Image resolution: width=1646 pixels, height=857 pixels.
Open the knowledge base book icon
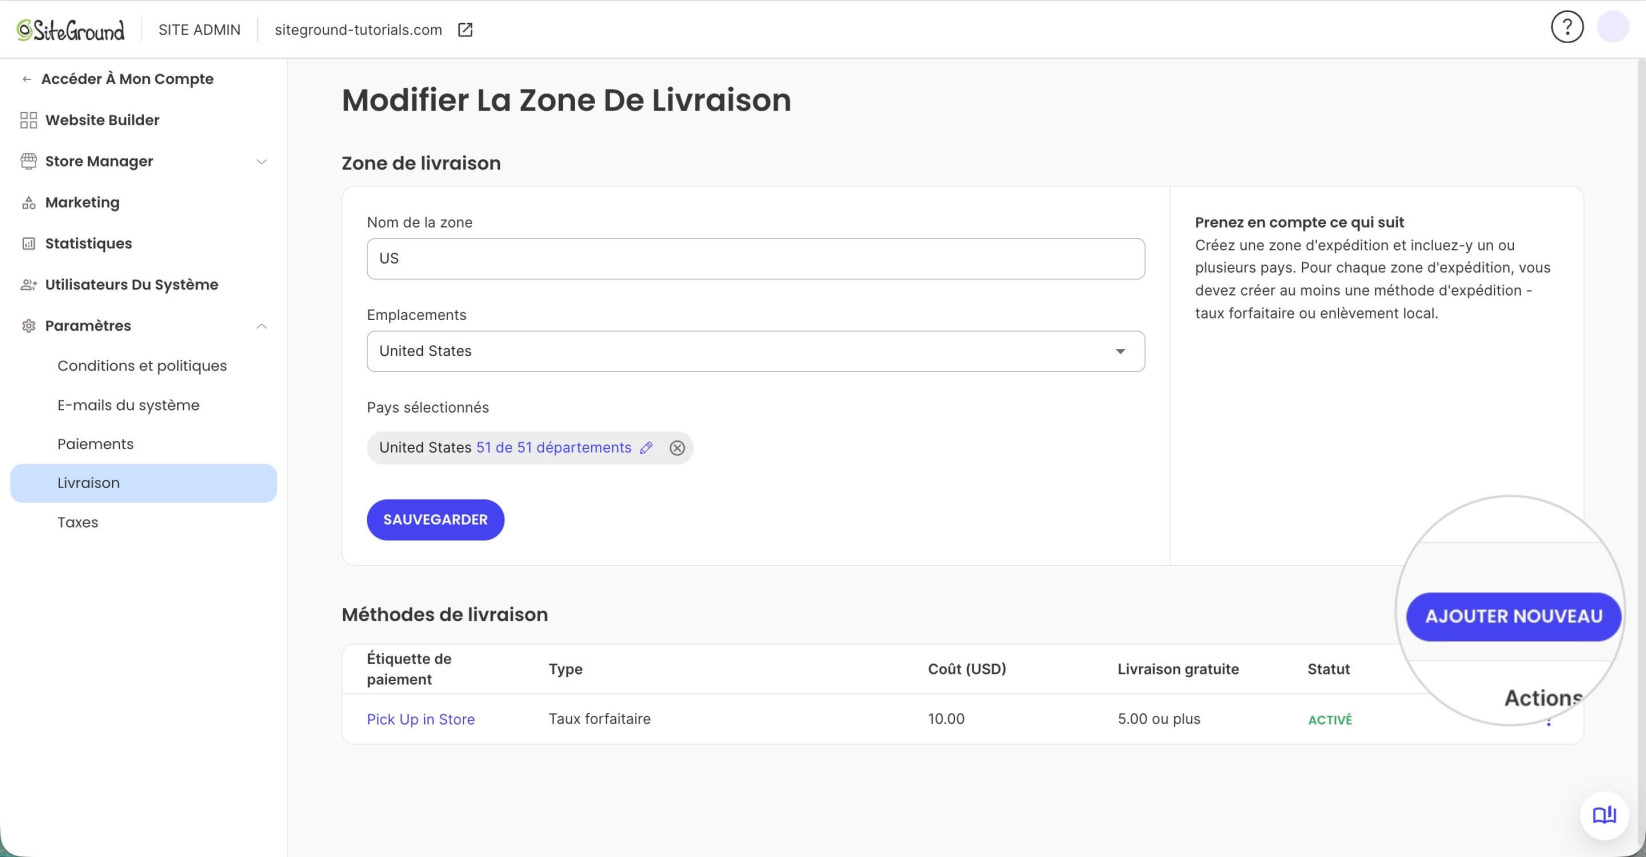coord(1604,815)
